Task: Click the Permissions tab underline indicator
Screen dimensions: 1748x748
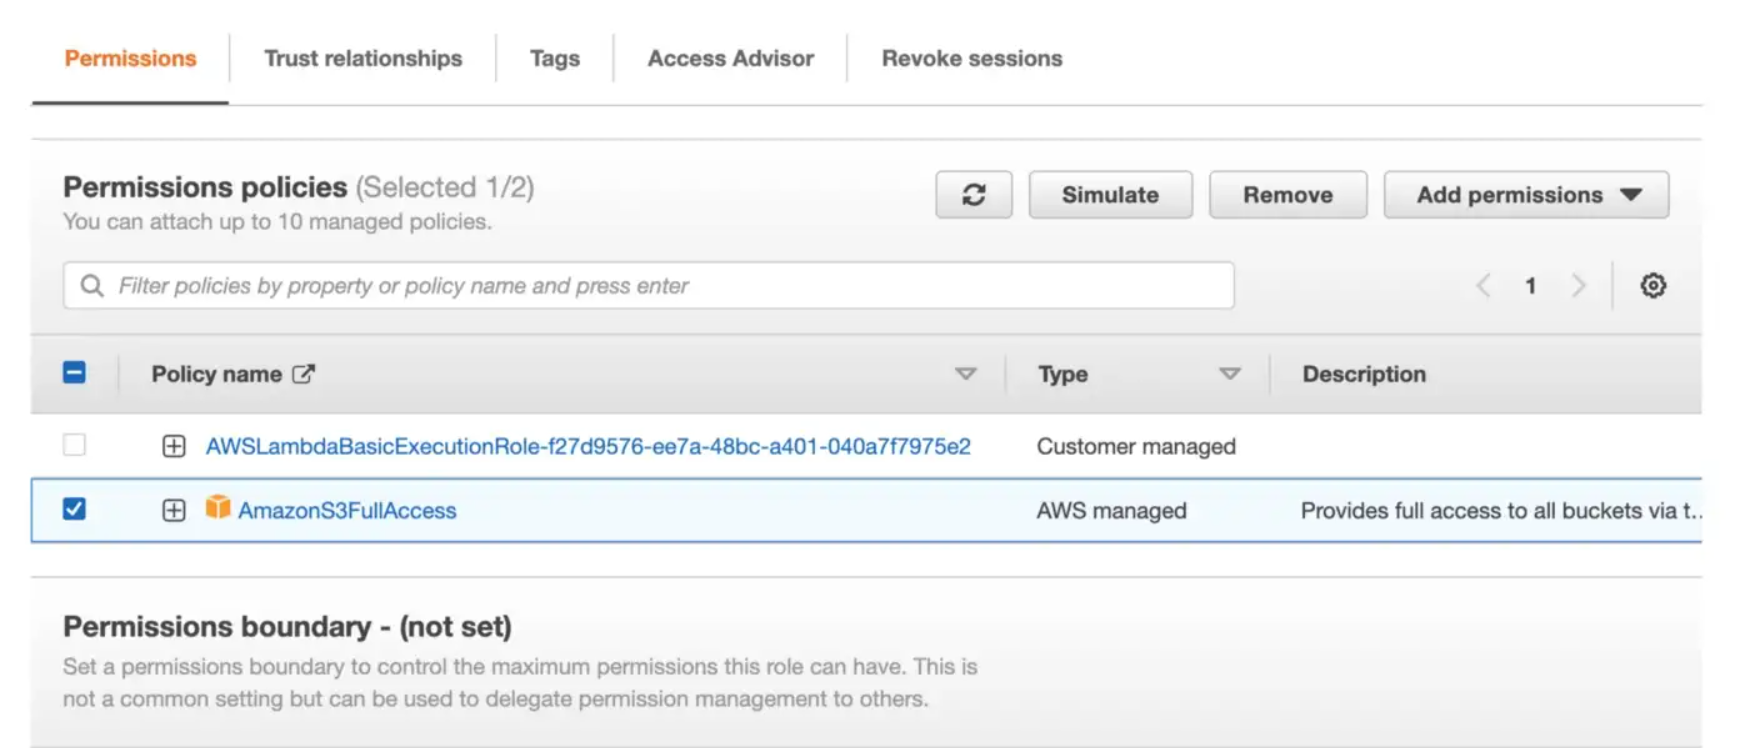Action: point(129,100)
